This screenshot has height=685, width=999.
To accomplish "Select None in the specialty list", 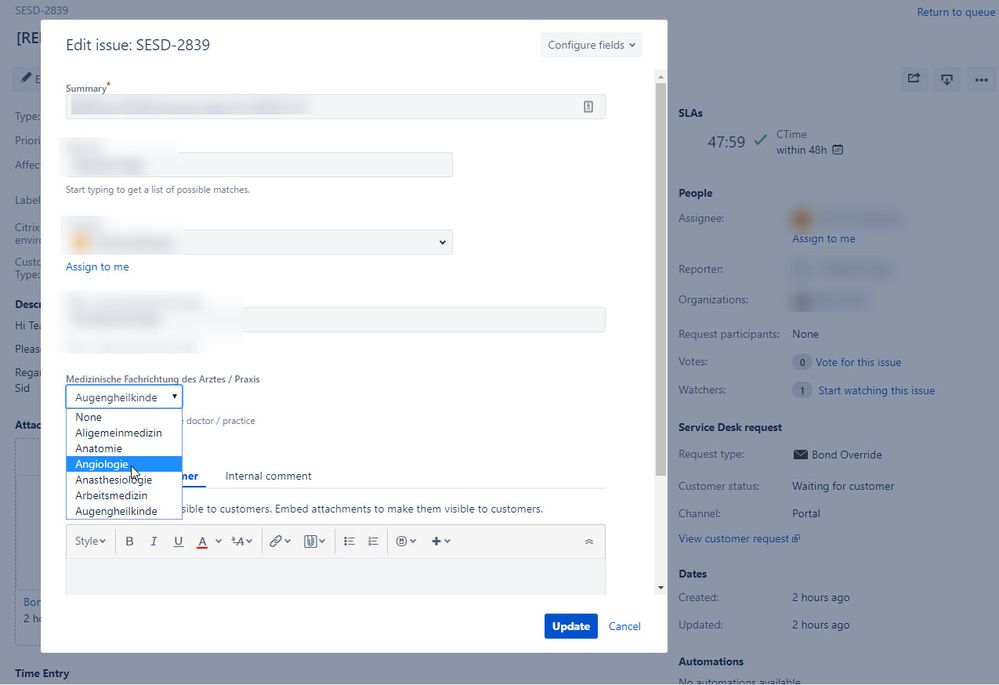I will (x=124, y=417).
